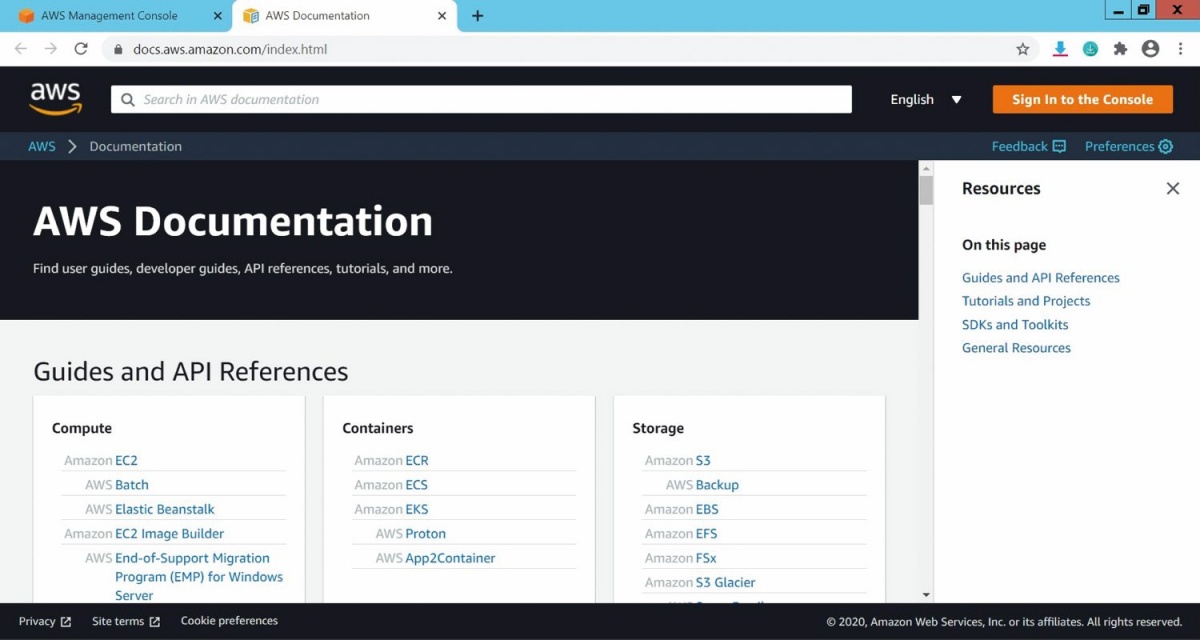Open the Preferences gear icon
The height and width of the screenshot is (640, 1200).
click(1165, 146)
